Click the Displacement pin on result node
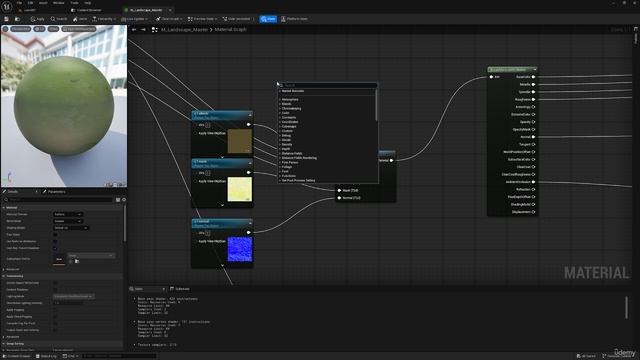This screenshot has width=640, height=360. 533,212
